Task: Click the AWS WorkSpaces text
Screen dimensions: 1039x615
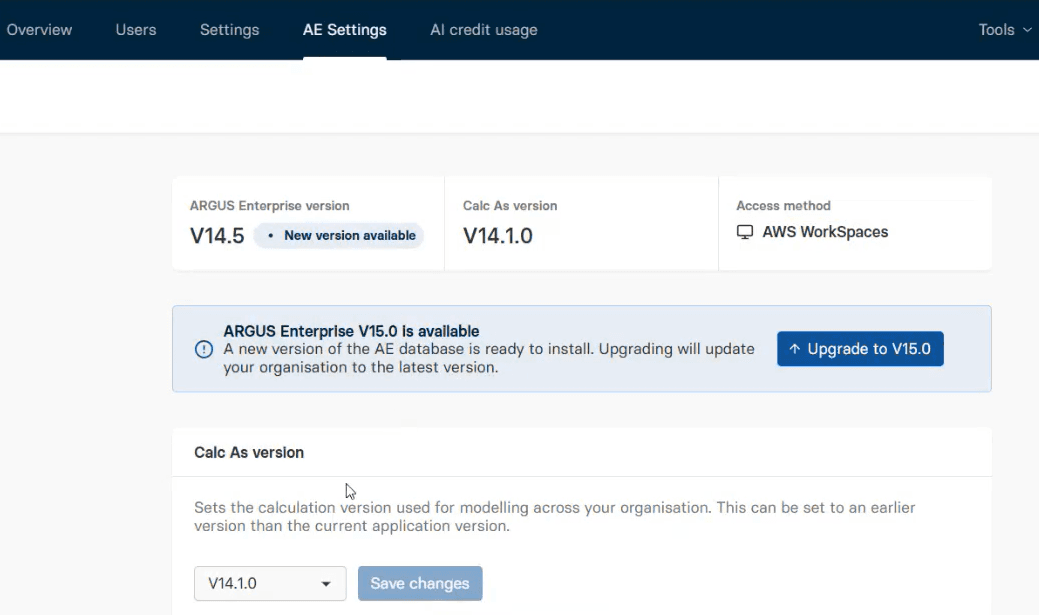Action: coord(825,232)
